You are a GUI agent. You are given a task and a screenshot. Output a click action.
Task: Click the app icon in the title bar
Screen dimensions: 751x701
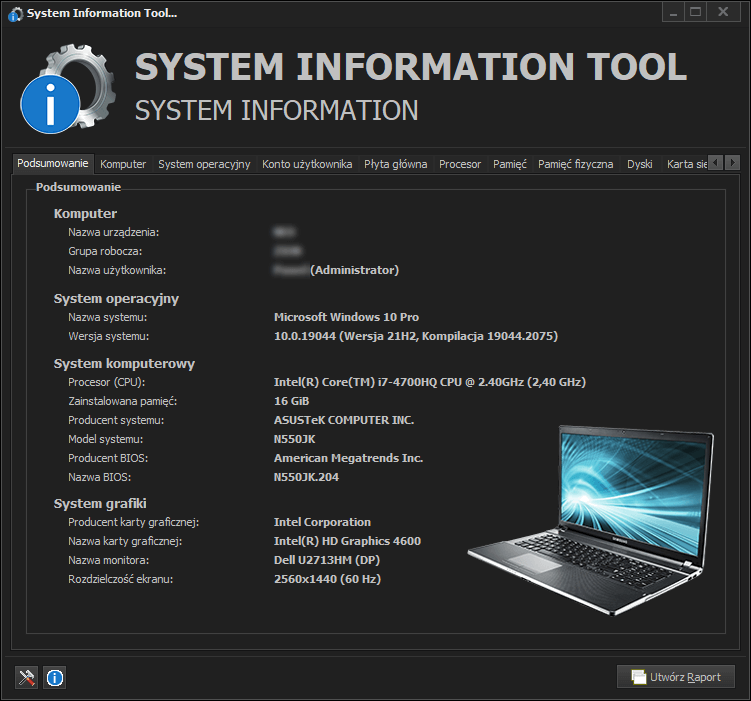(x=15, y=14)
